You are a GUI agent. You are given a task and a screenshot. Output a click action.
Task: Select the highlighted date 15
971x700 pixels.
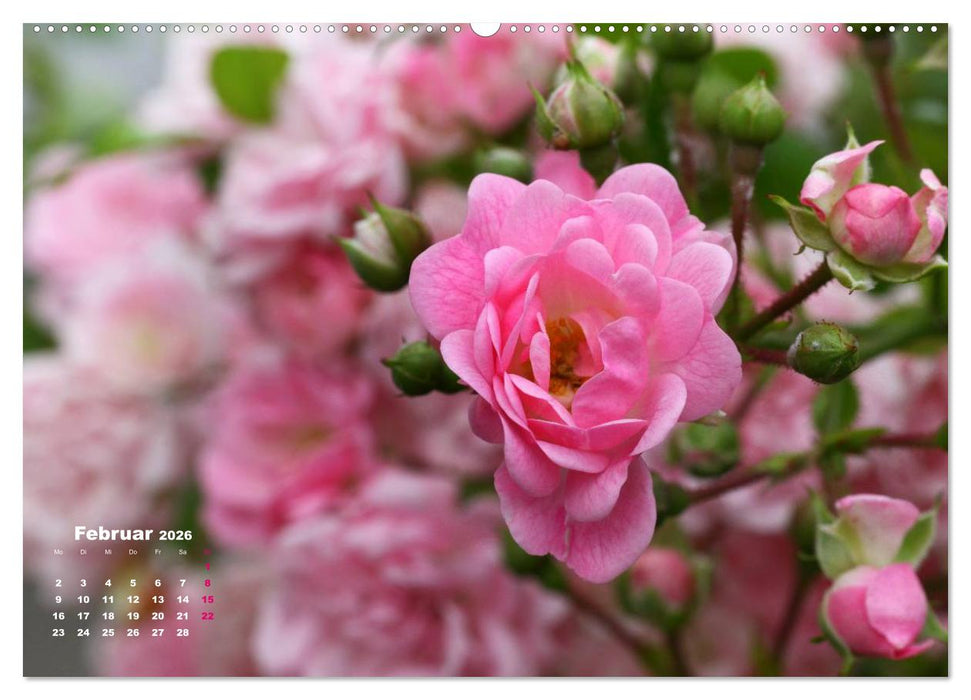(x=209, y=599)
